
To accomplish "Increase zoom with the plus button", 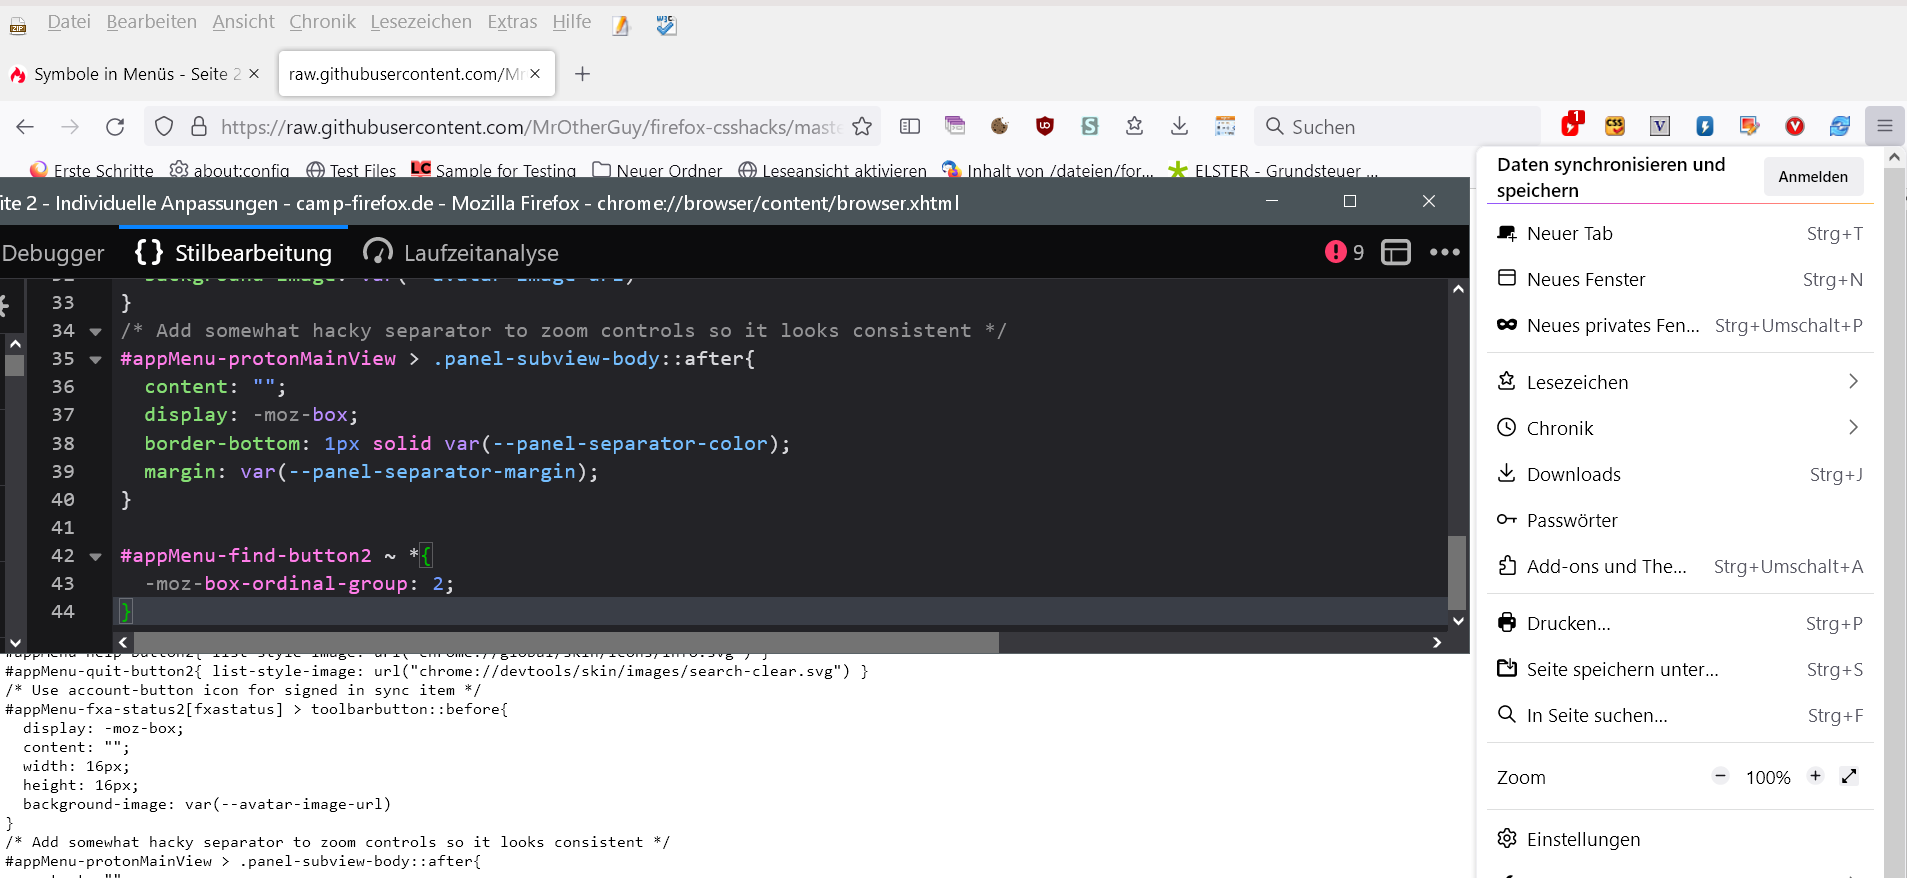I will (x=1815, y=776).
